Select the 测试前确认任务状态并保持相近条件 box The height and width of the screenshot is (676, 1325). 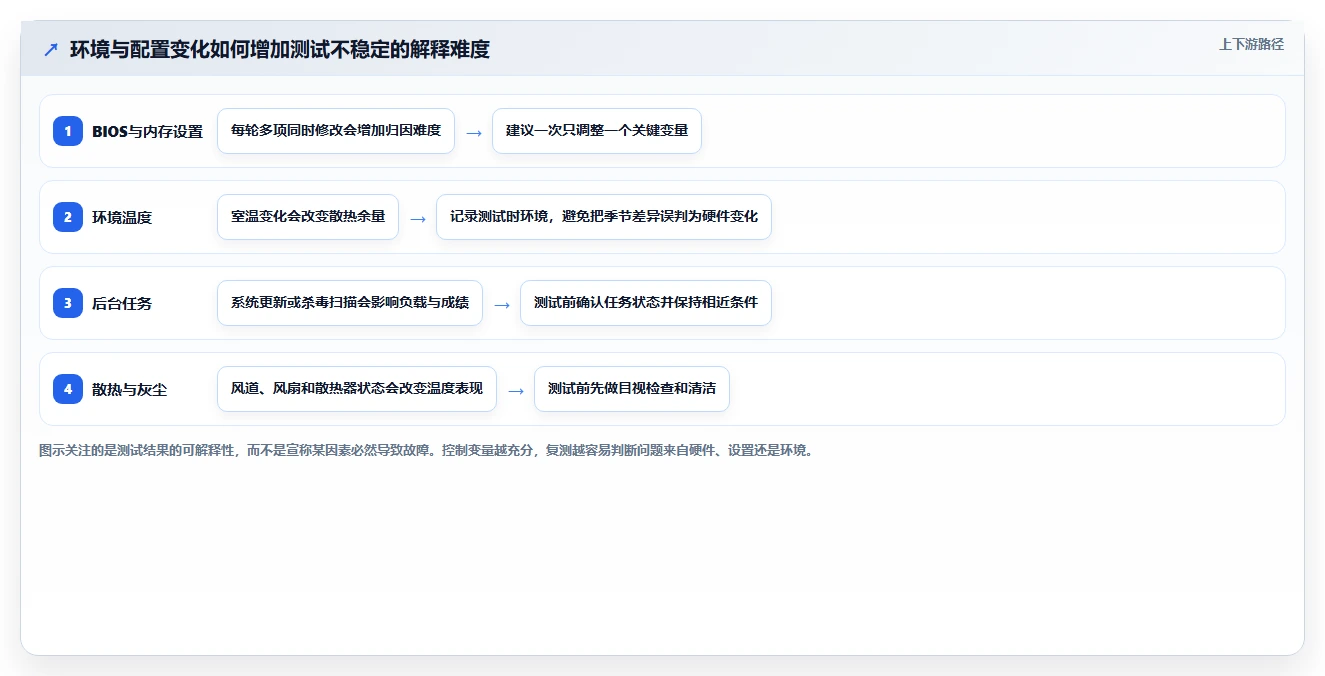[x=646, y=303]
